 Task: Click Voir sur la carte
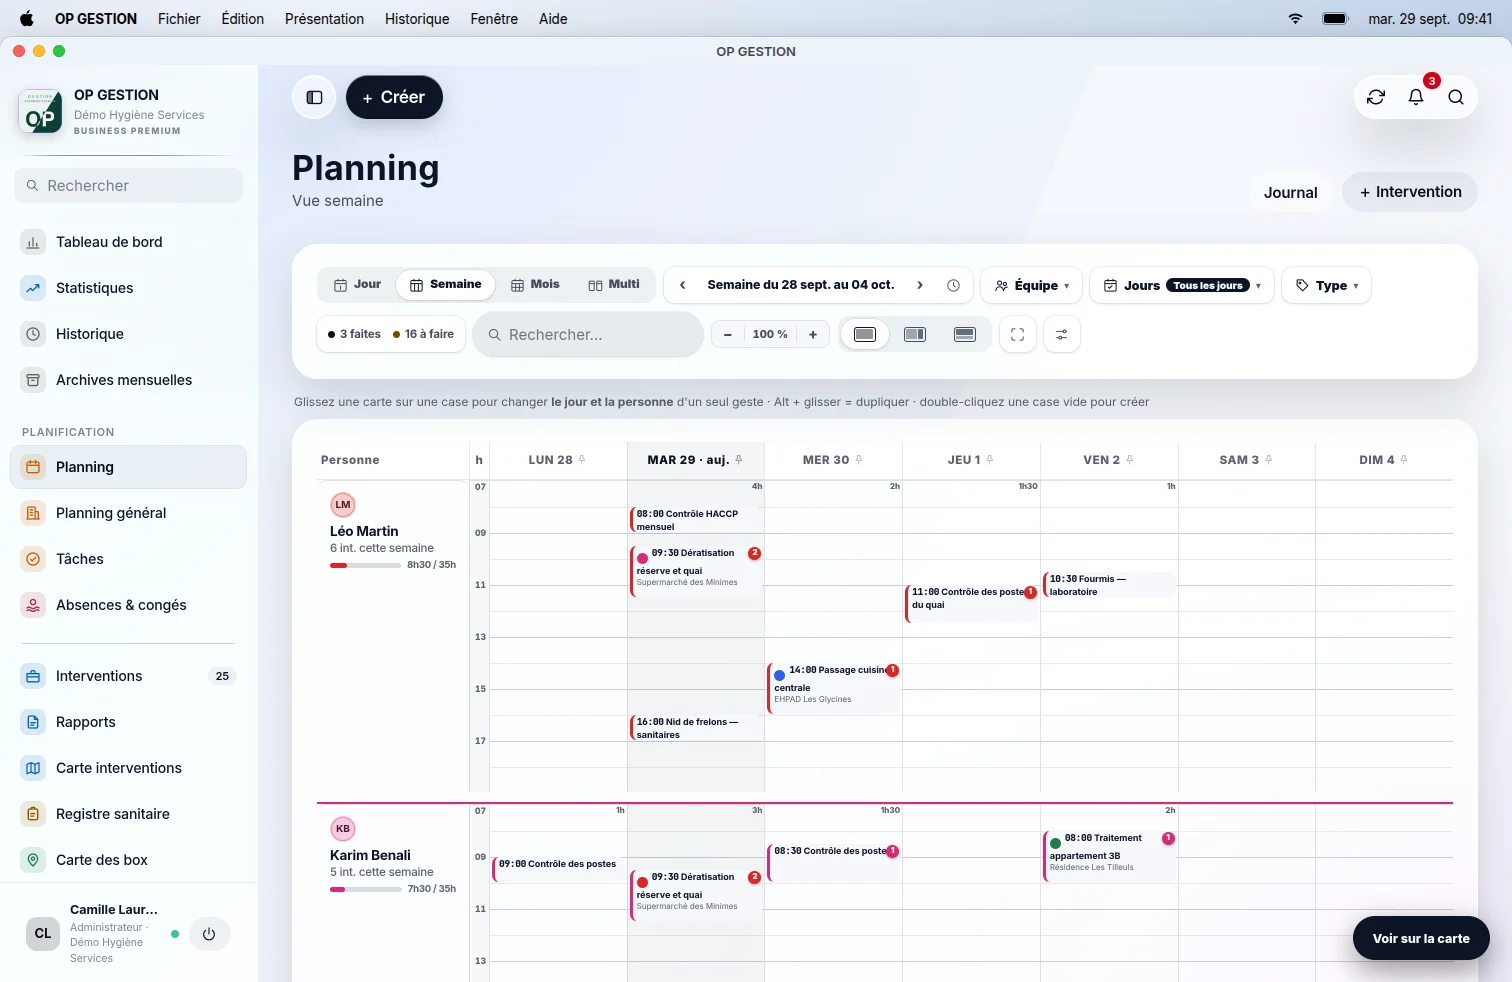pos(1421,939)
